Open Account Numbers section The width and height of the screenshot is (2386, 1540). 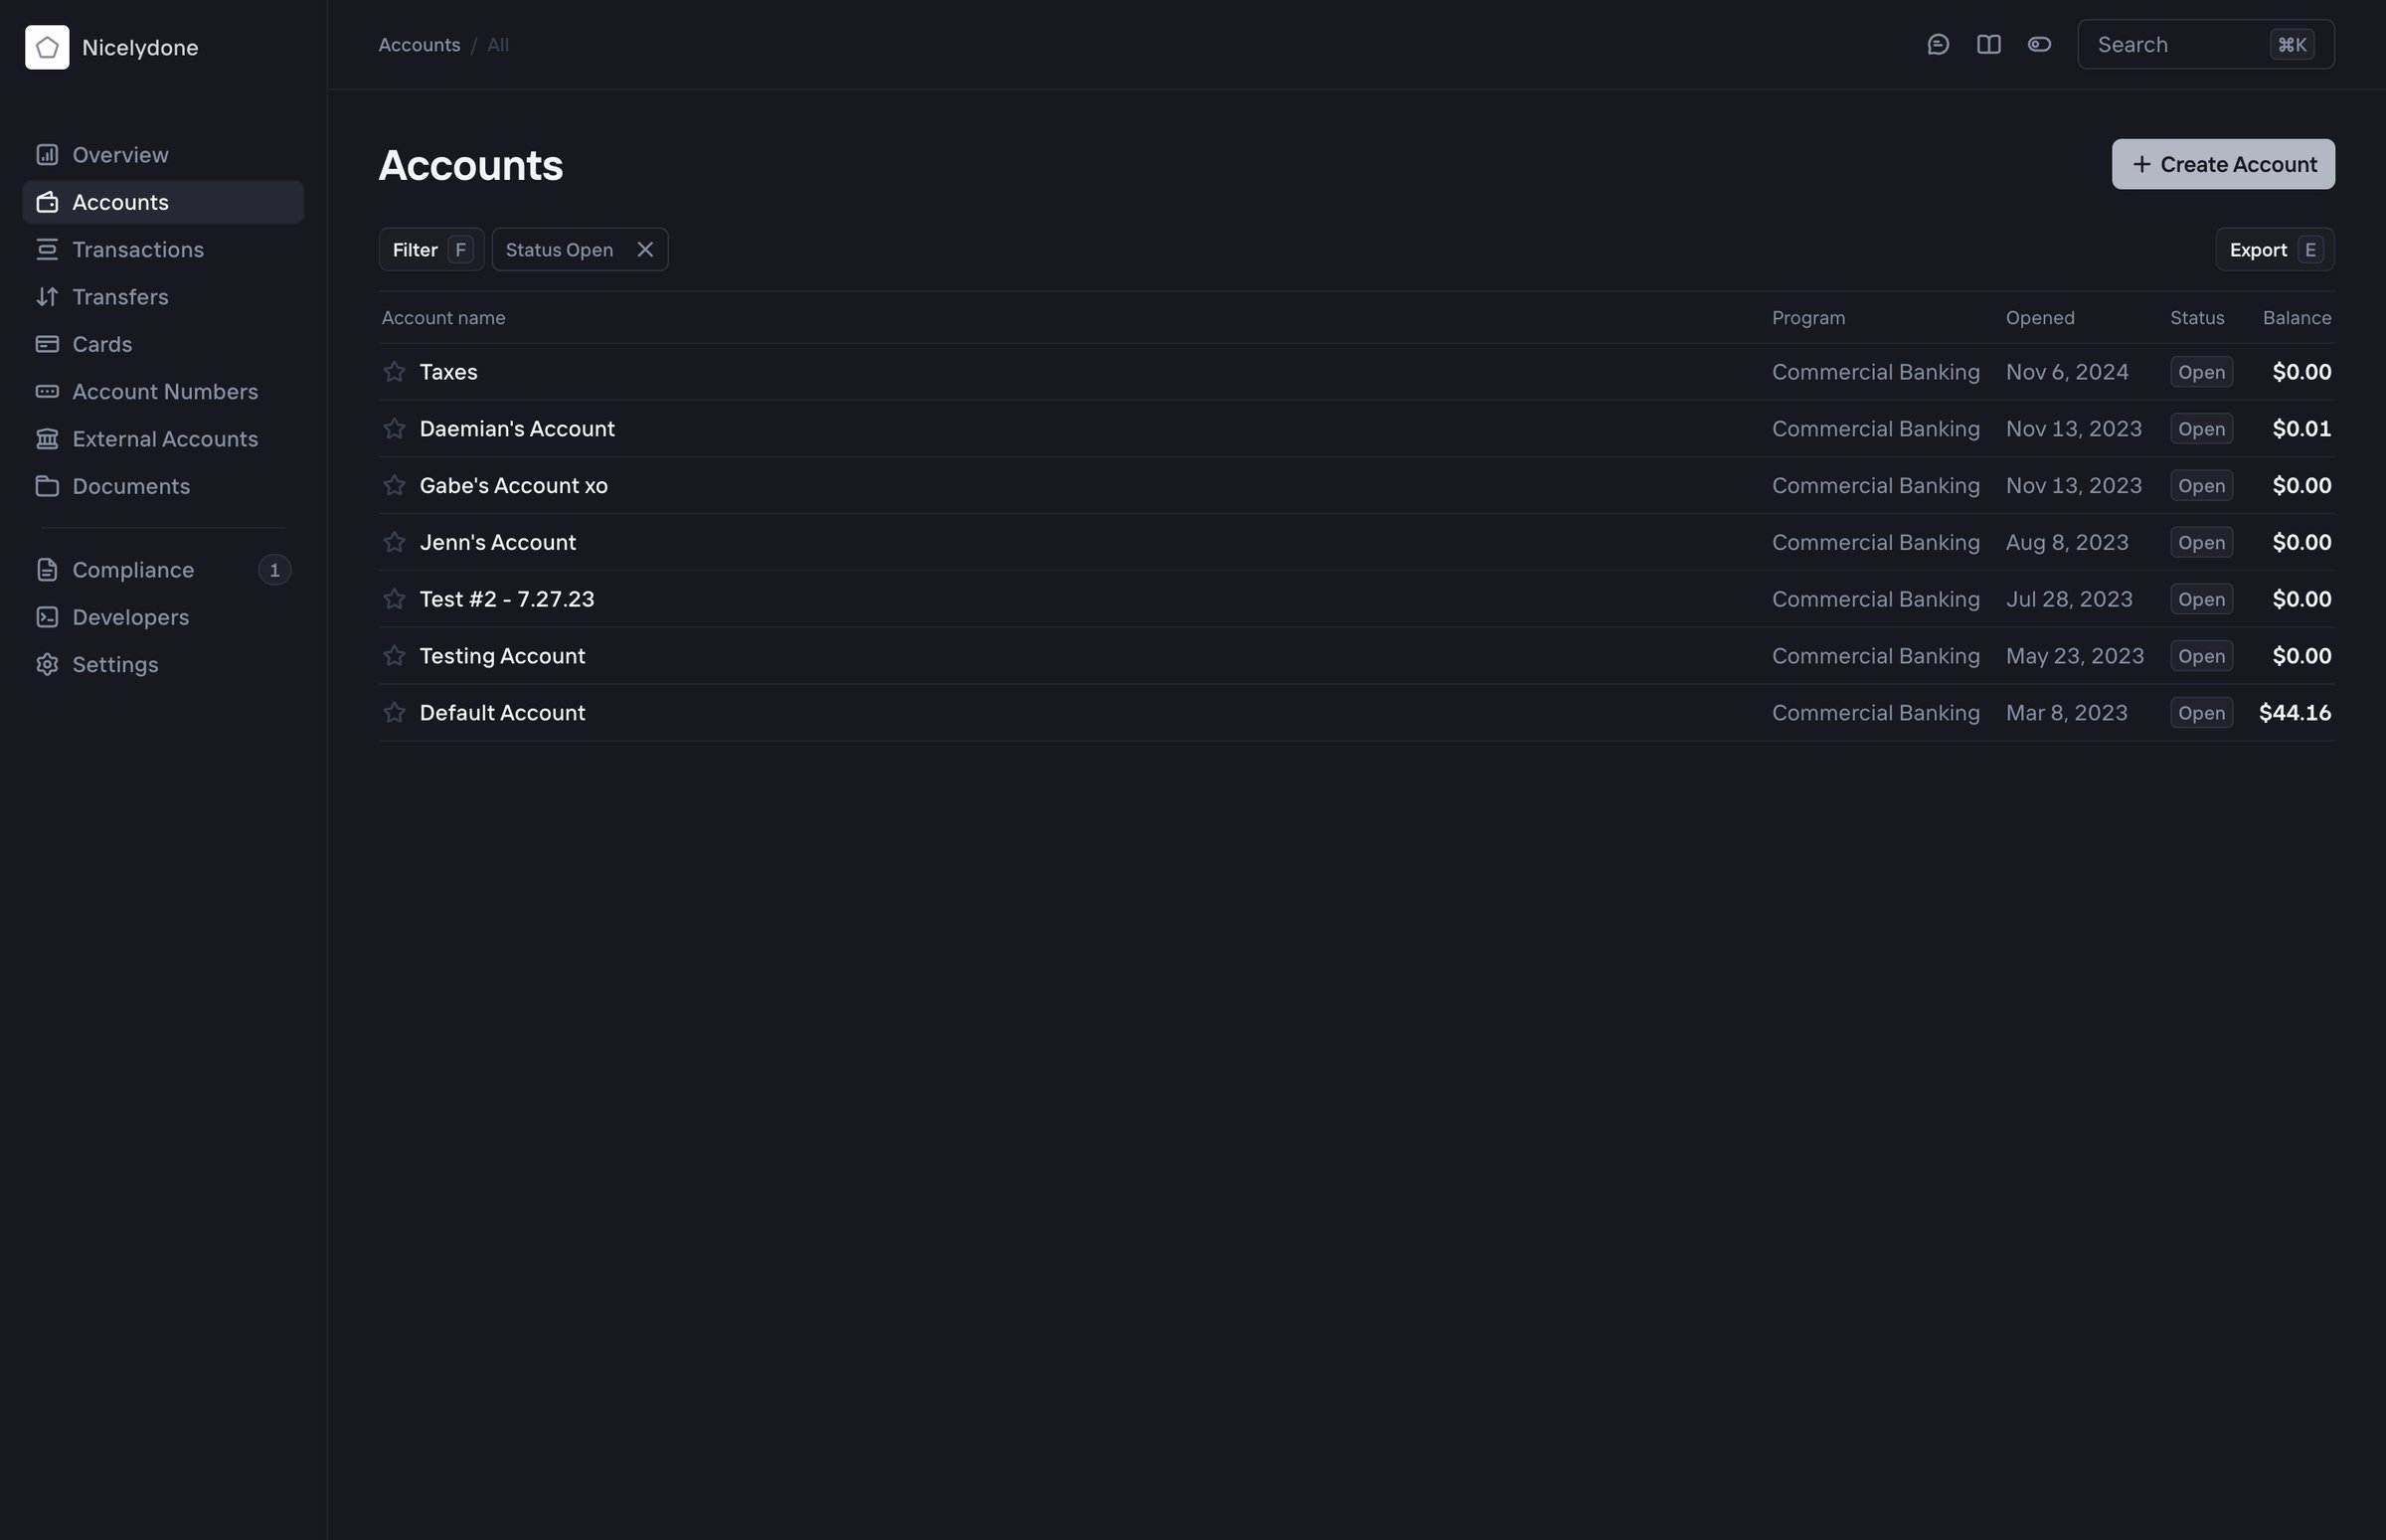tap(163, 392)
